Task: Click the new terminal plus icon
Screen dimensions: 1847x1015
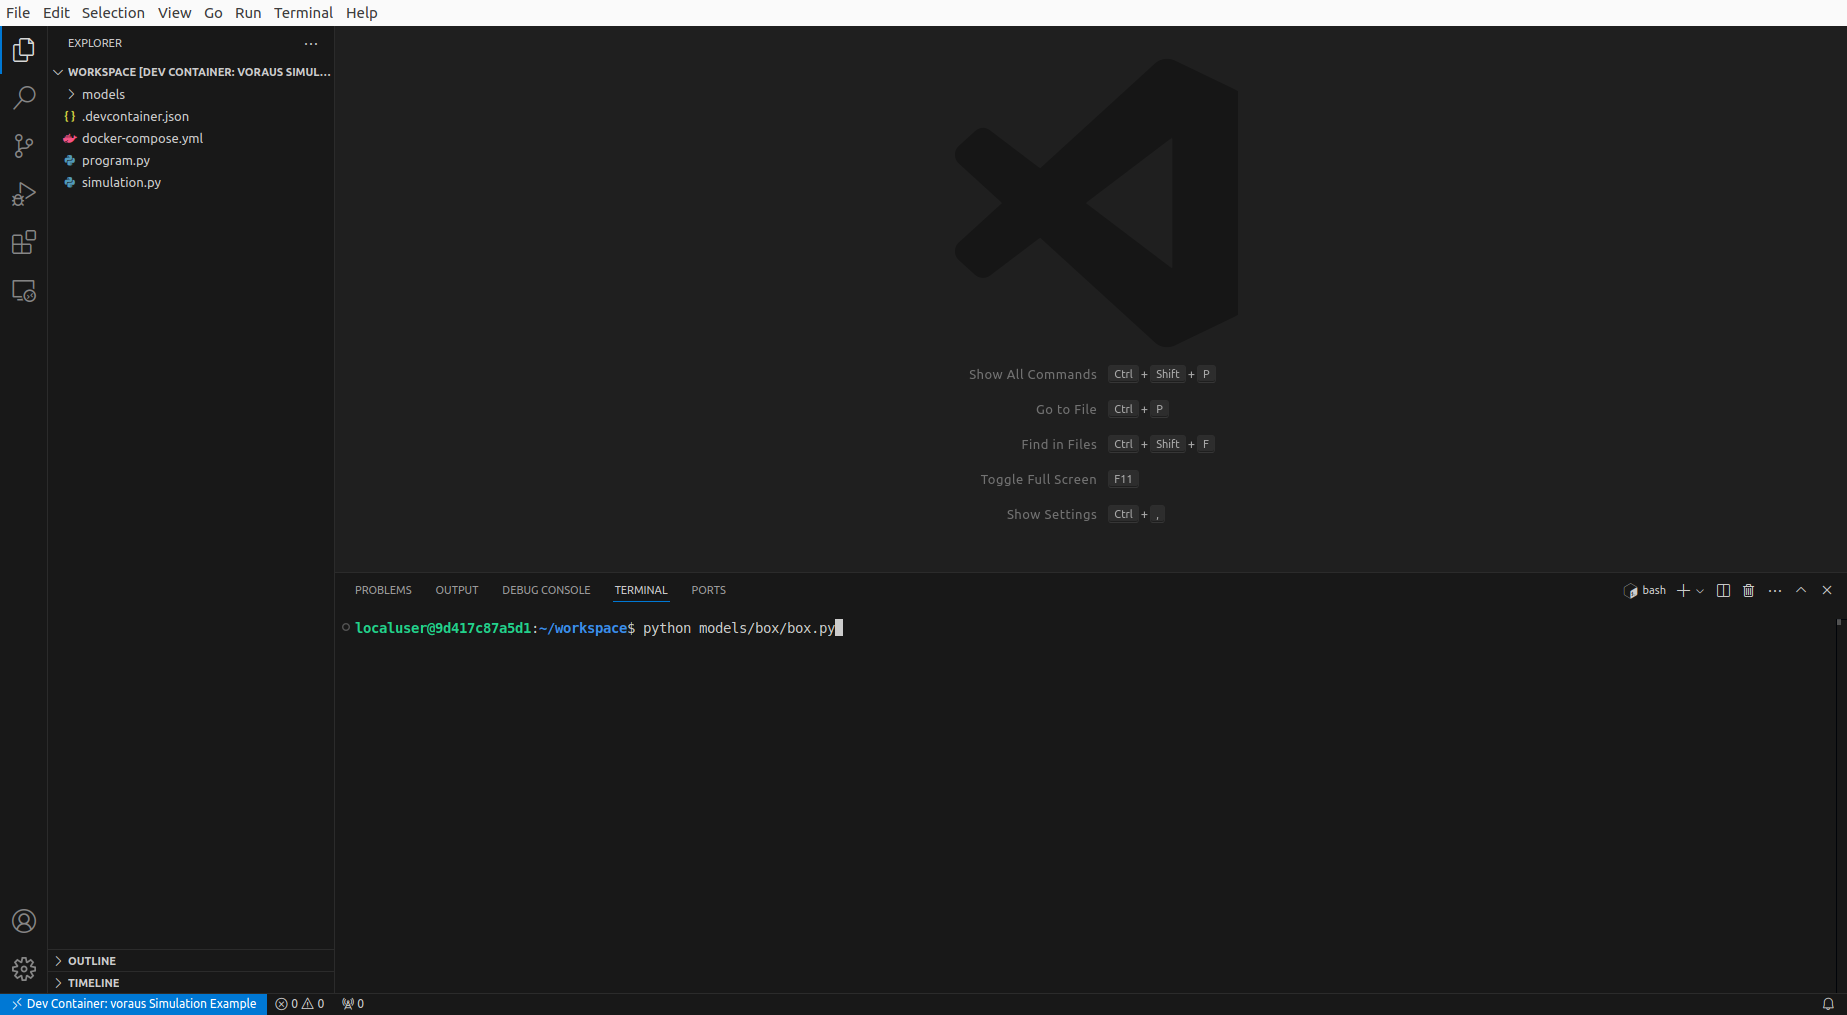Action: 1683,591
